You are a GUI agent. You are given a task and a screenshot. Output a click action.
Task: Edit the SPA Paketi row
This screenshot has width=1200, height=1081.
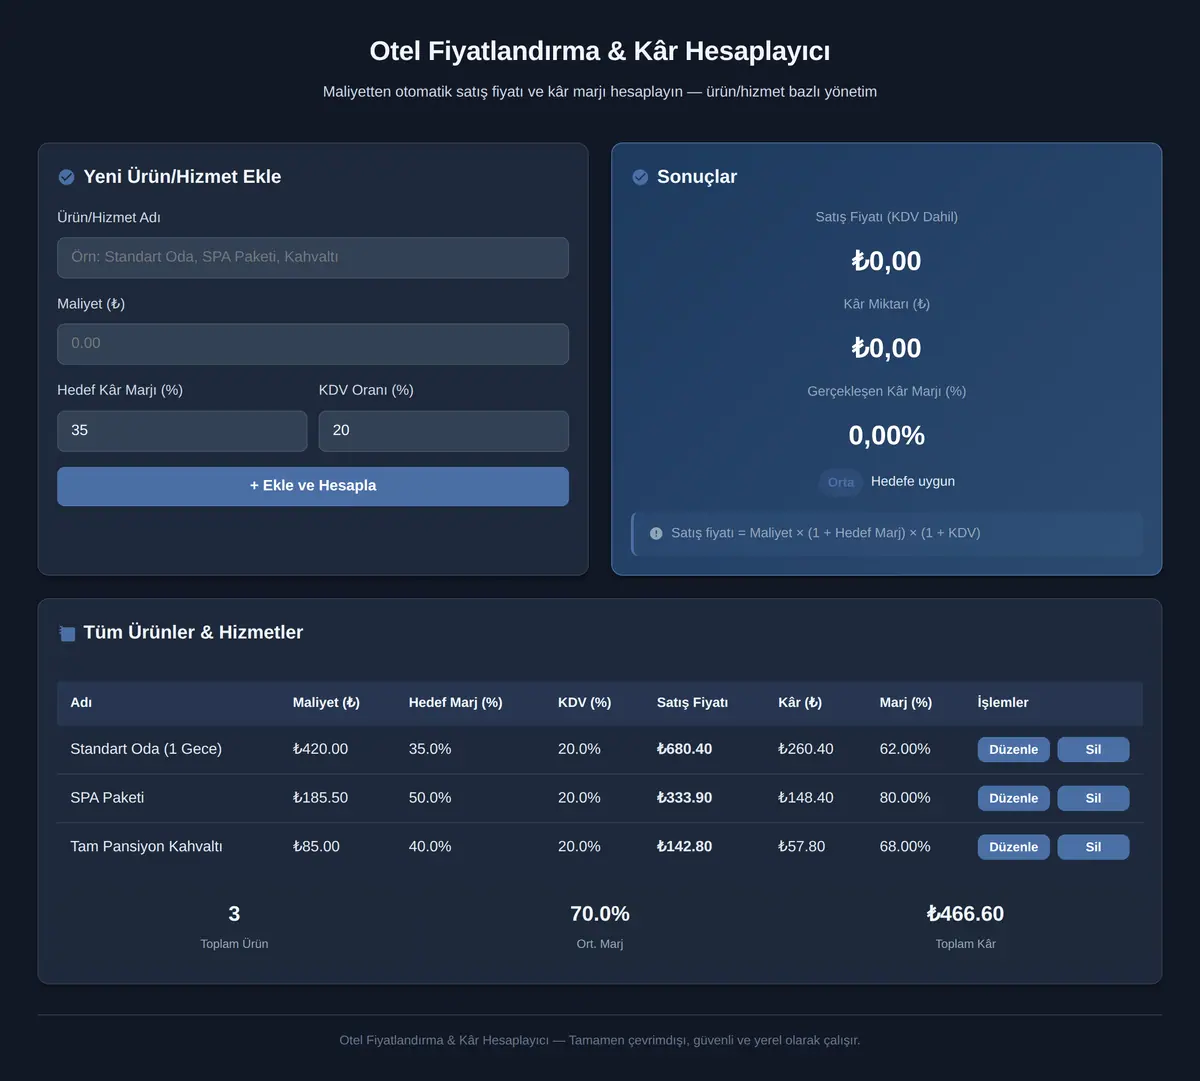tap(1013, 798)
